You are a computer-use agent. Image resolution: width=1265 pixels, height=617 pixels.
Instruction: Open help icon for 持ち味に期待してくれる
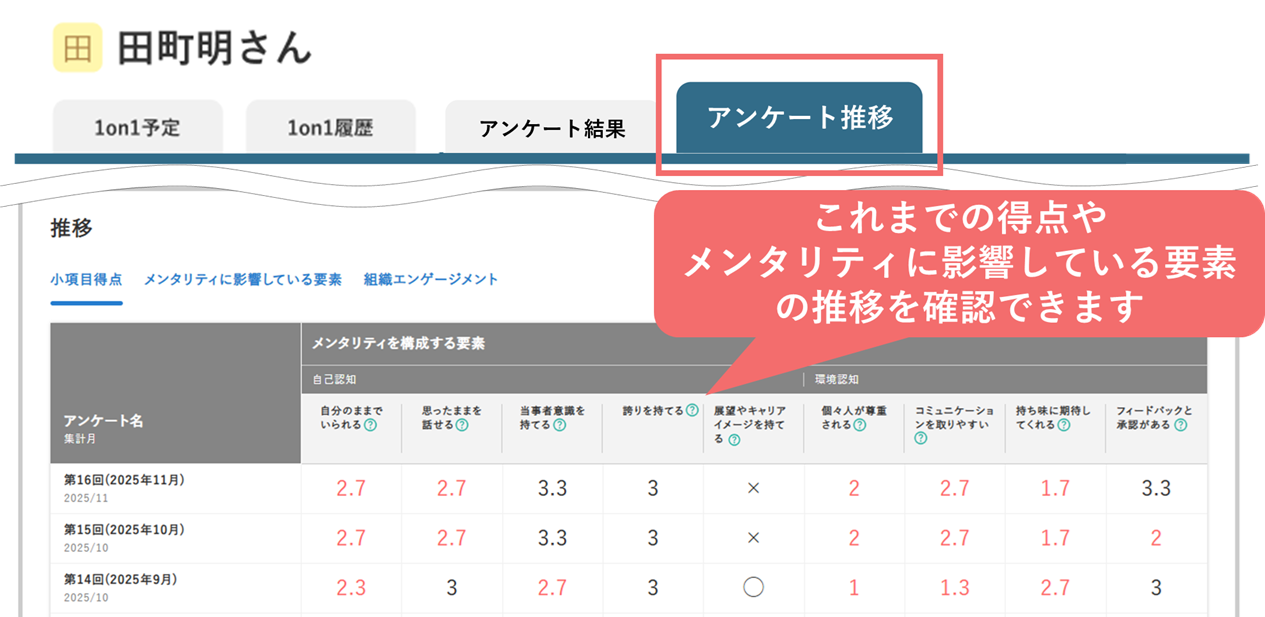[x=1064, y=425]
